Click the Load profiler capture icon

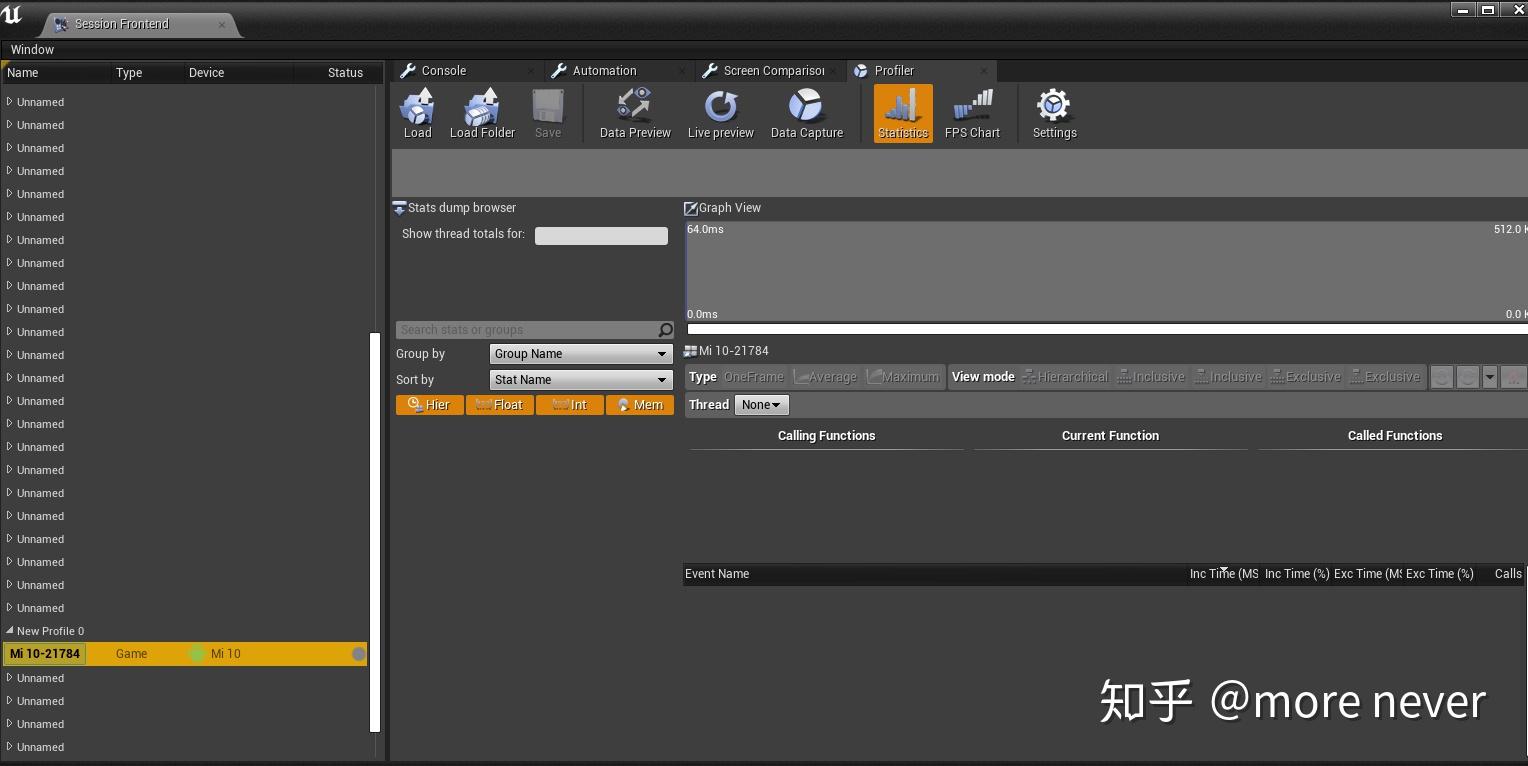pos(417,112)
